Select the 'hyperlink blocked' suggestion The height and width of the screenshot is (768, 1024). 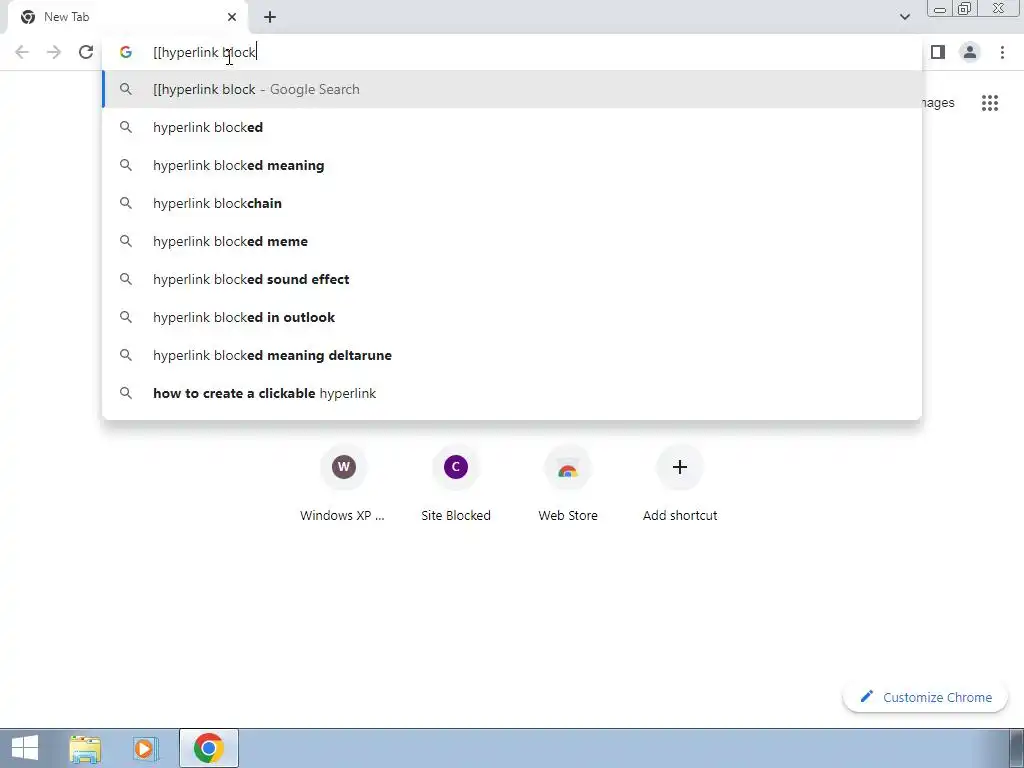(512, 127)
